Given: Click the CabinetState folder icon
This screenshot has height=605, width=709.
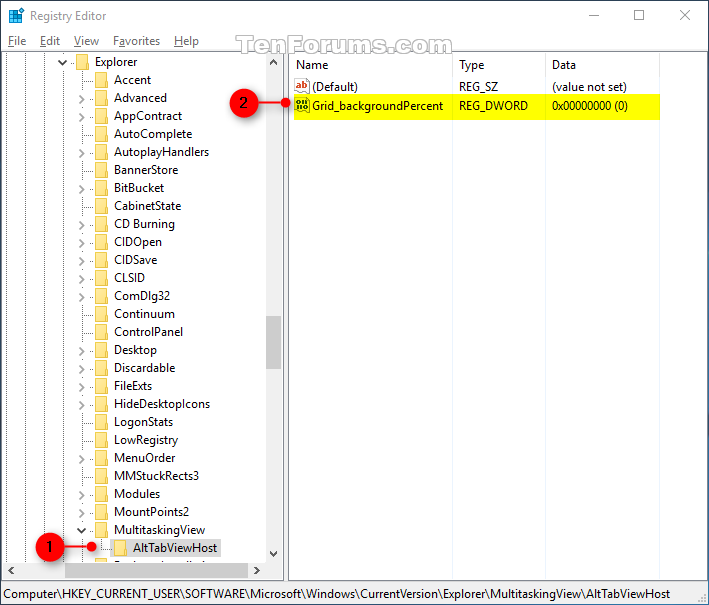Looking at the screenshot, I should click(x=102, y=206).
